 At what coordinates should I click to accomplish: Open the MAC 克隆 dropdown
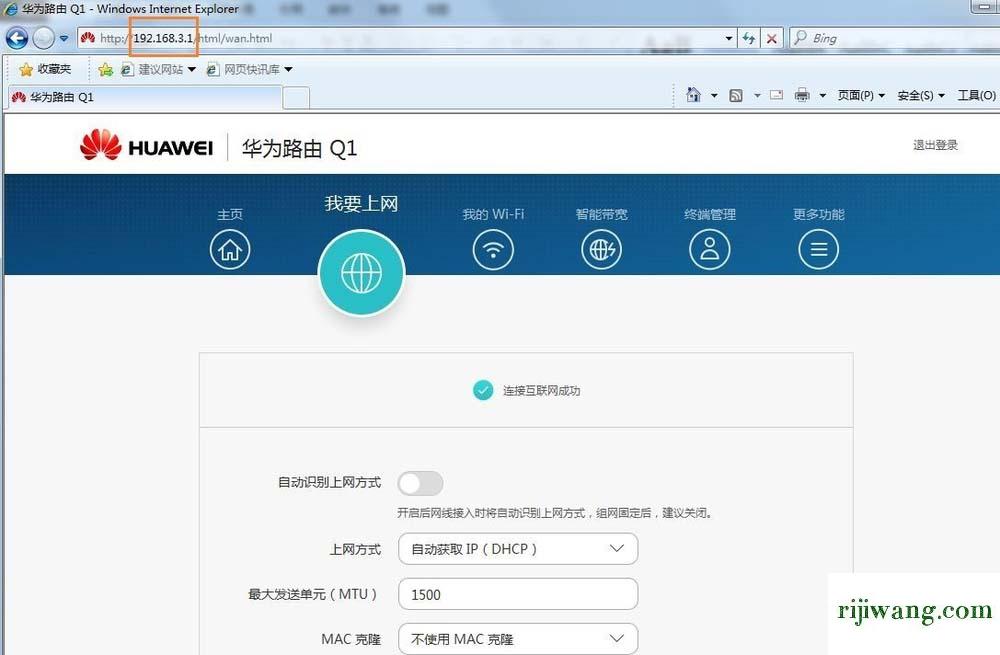(x=518, y=639)
